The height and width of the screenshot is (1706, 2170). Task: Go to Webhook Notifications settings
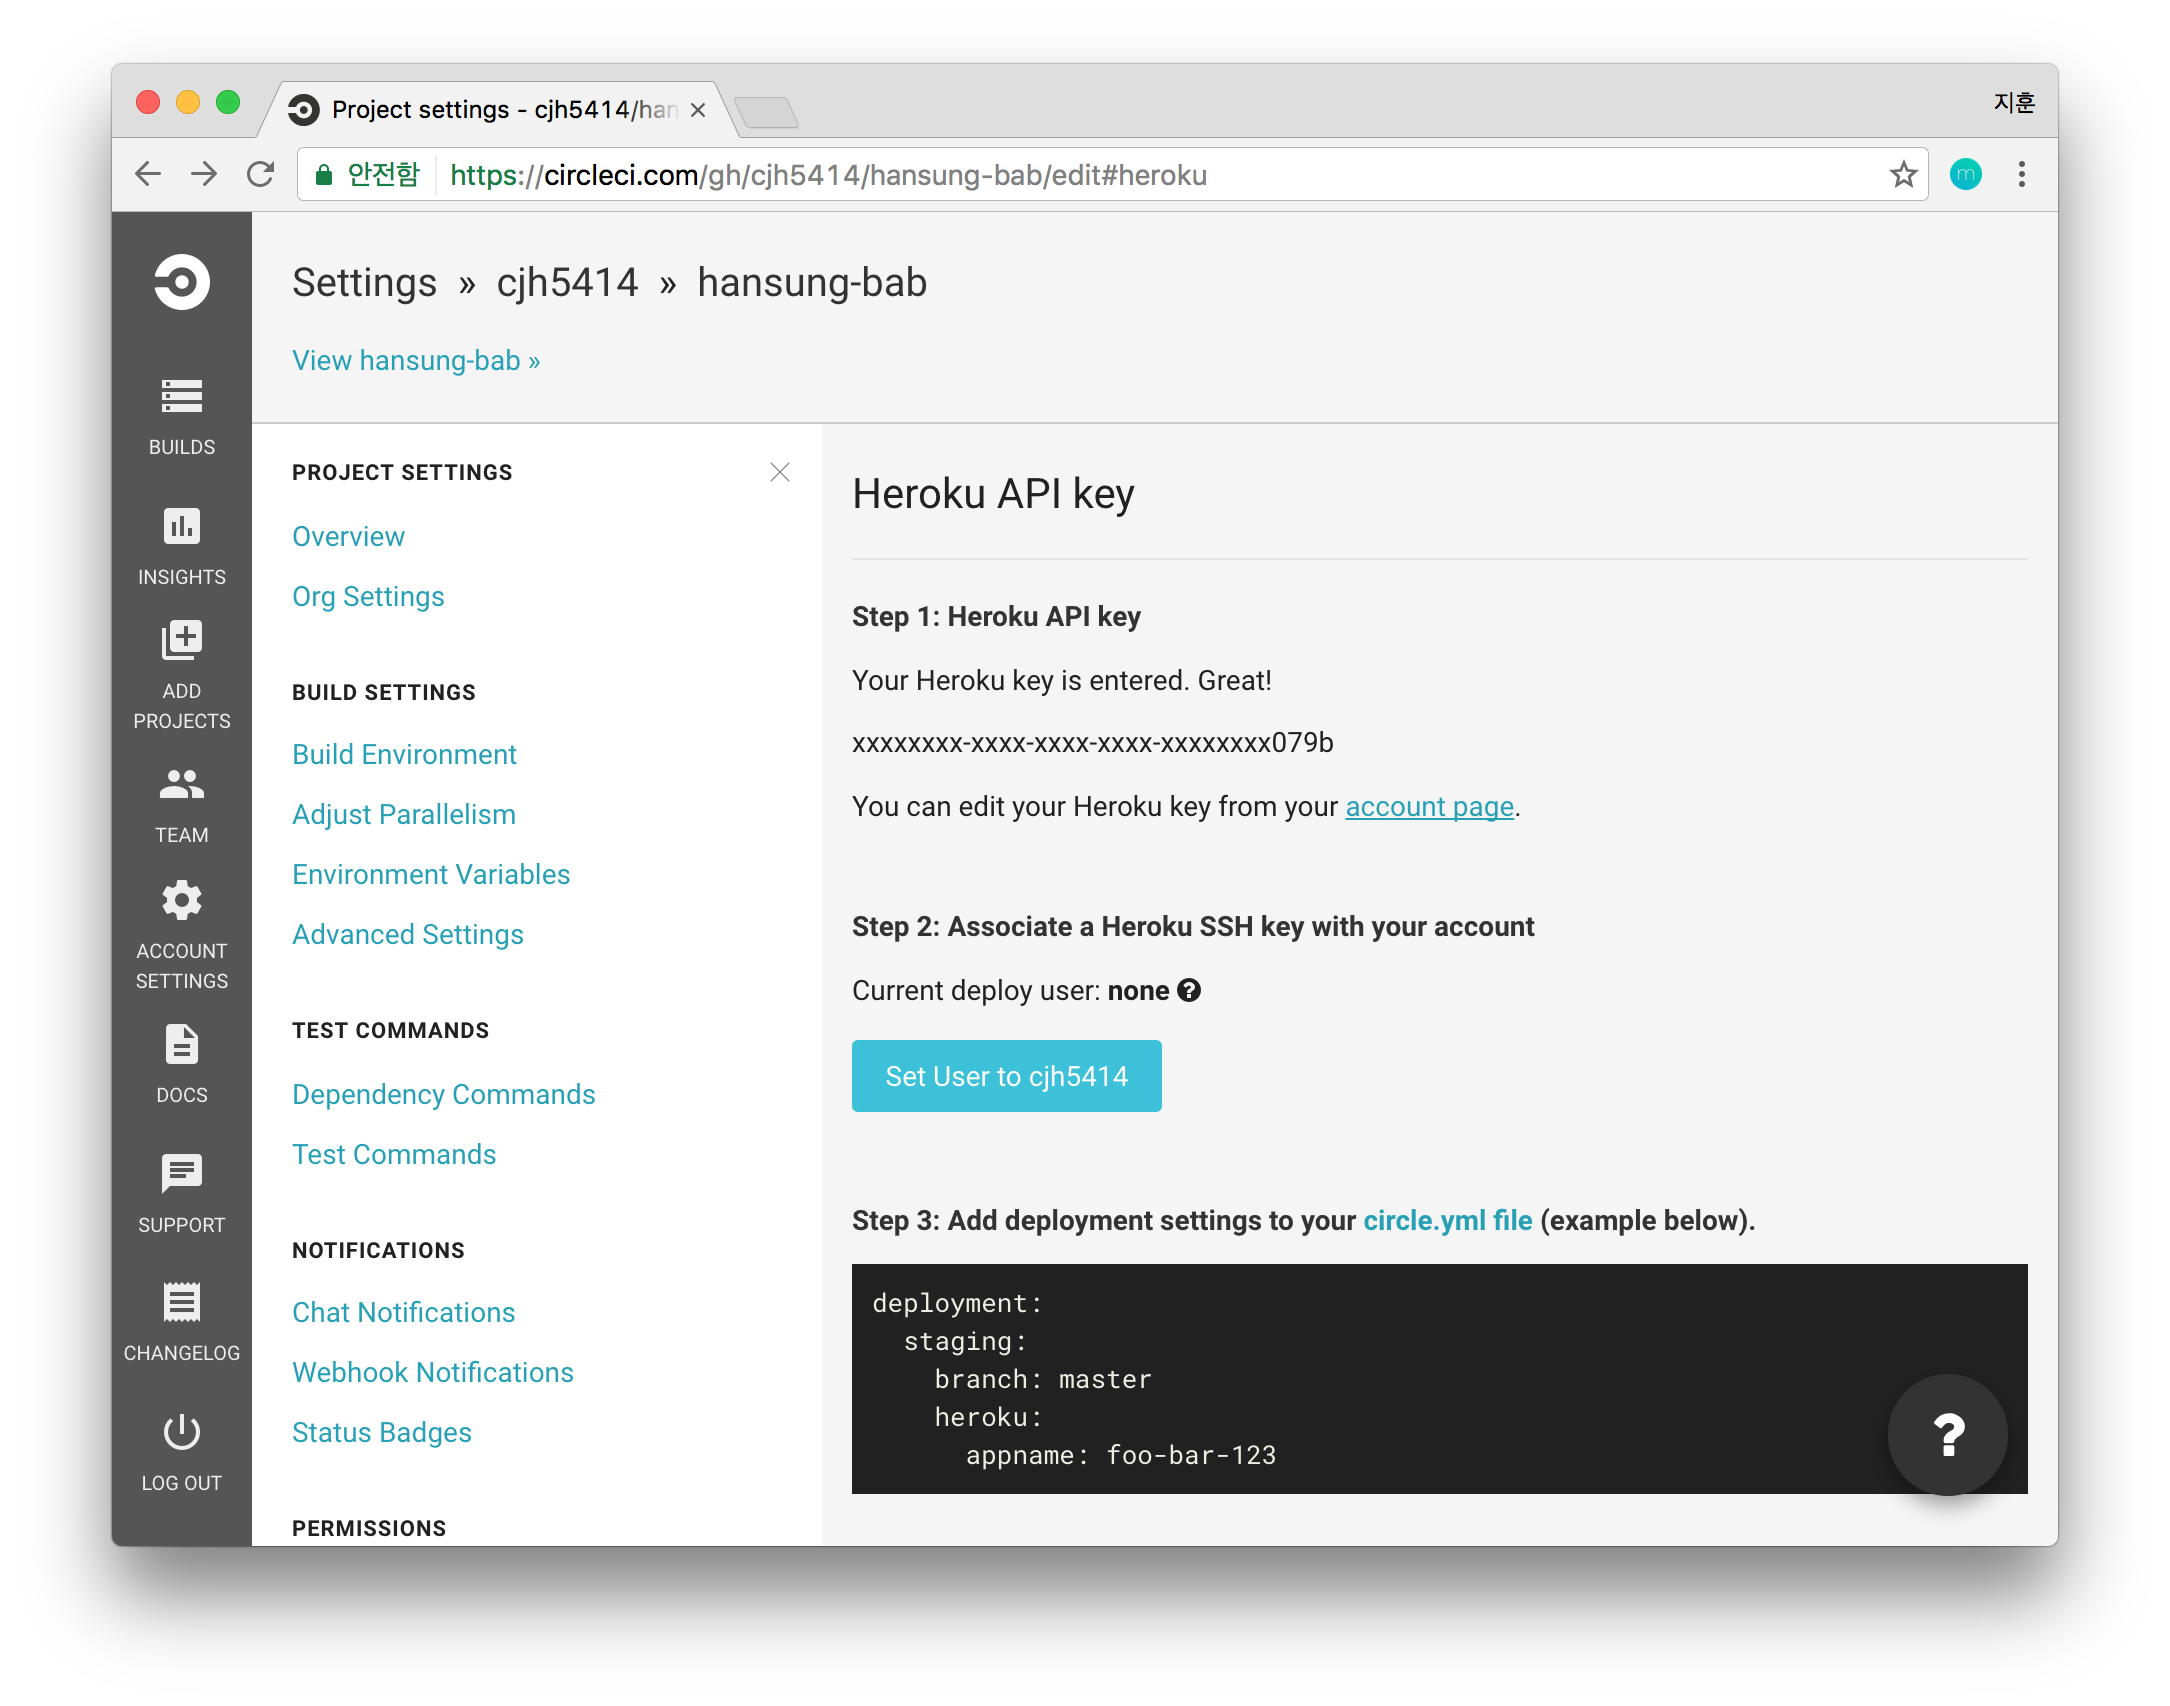tap(433, 1372)
